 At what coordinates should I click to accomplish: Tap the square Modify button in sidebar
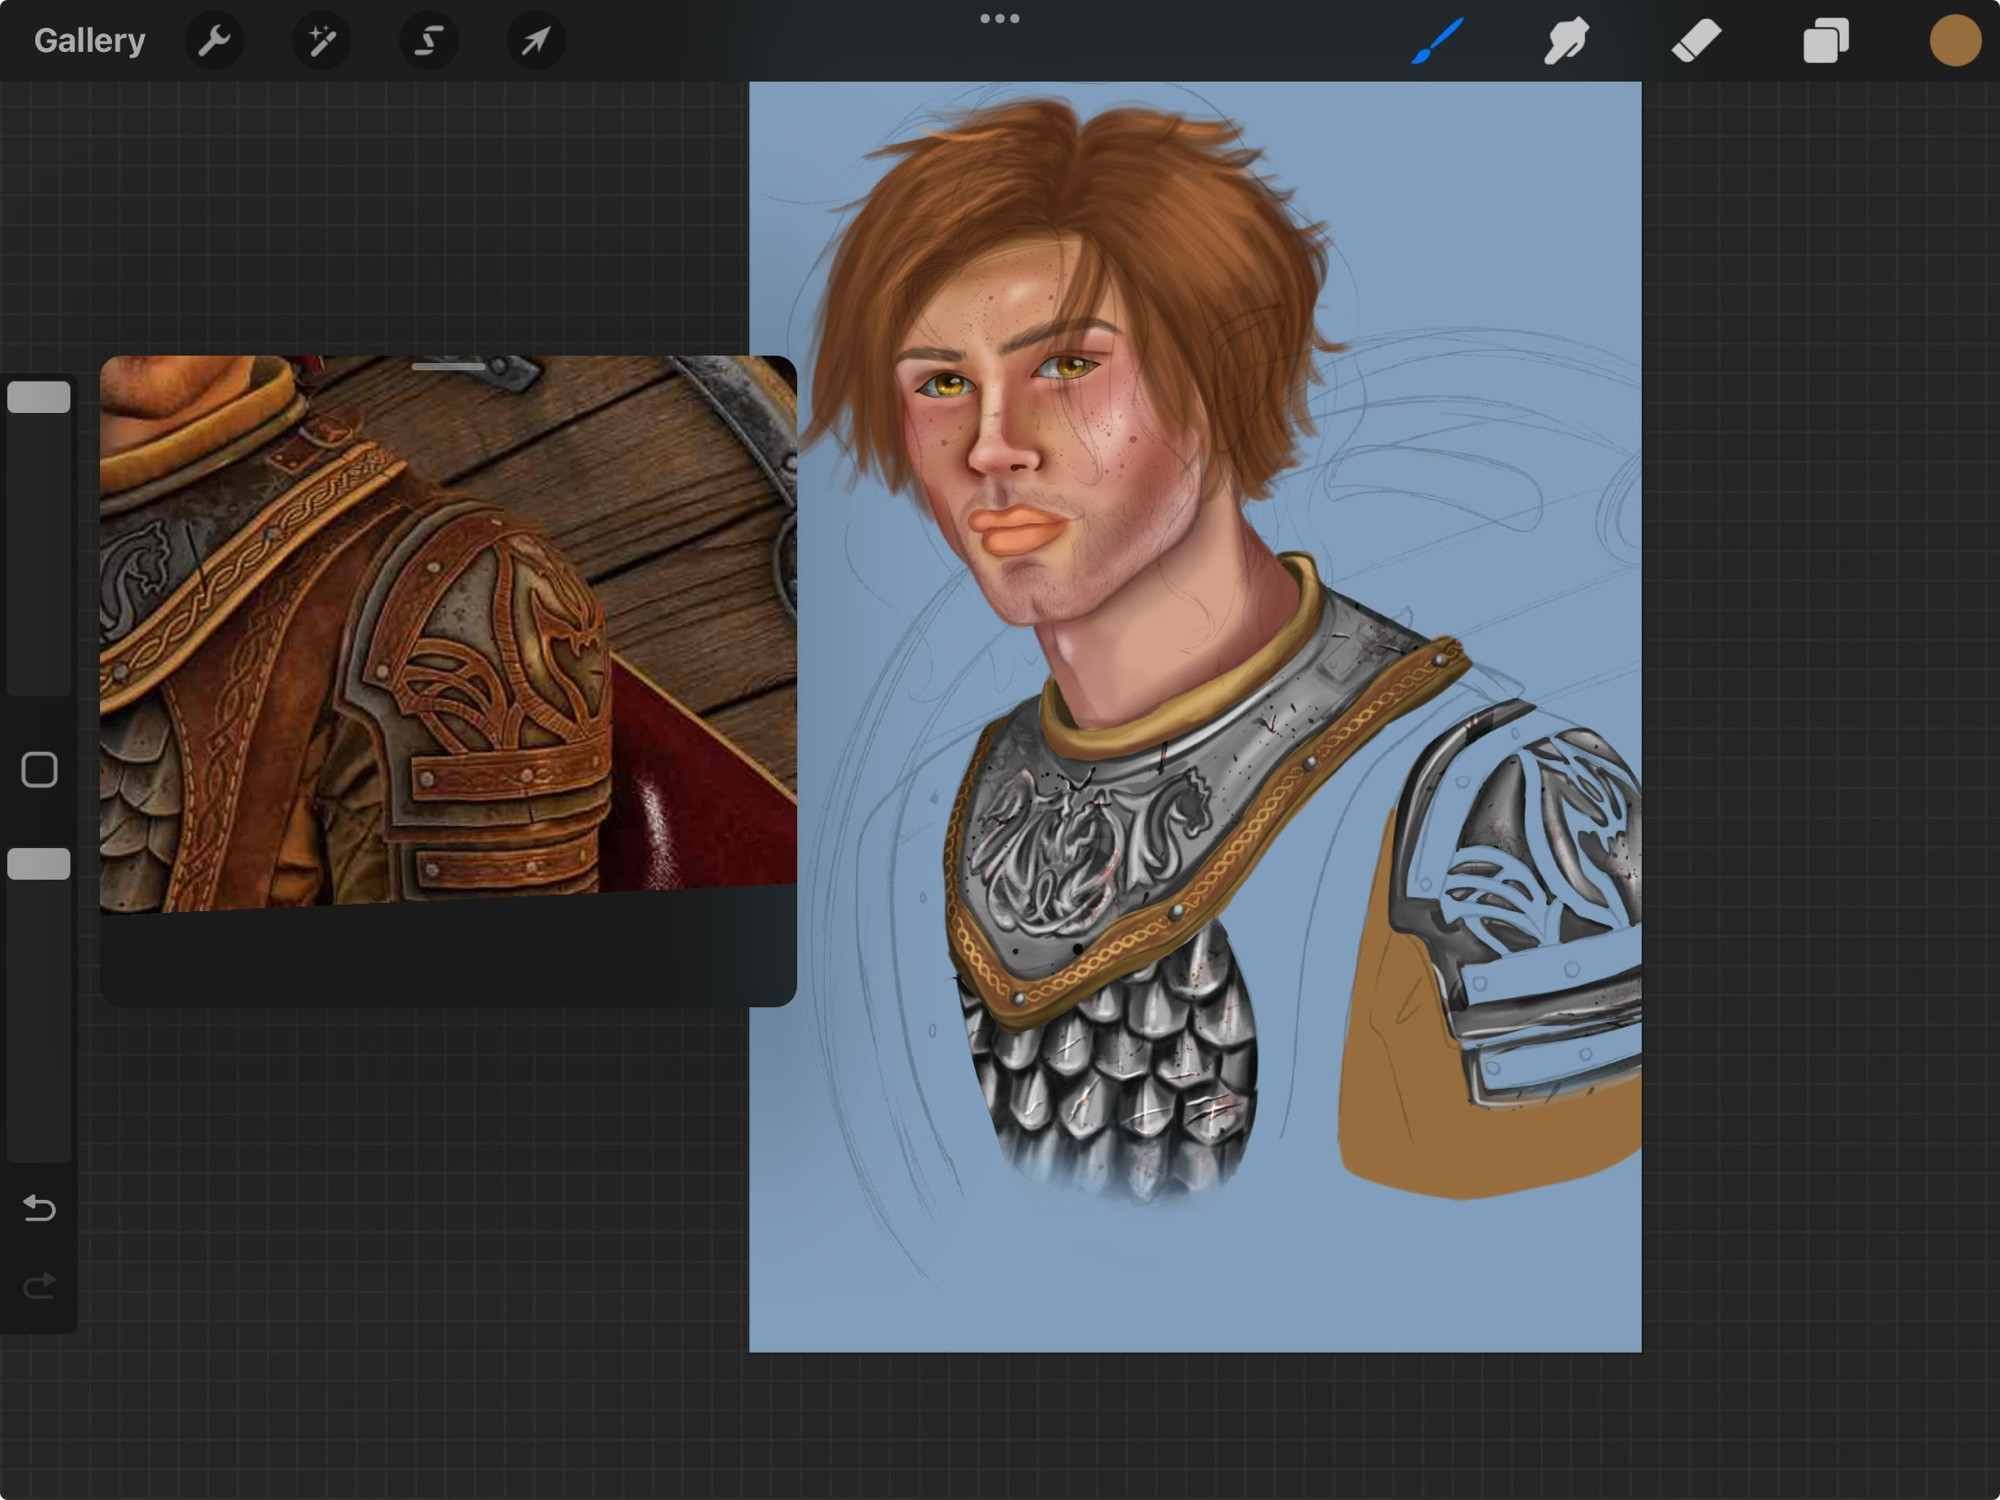click(39, 770)
